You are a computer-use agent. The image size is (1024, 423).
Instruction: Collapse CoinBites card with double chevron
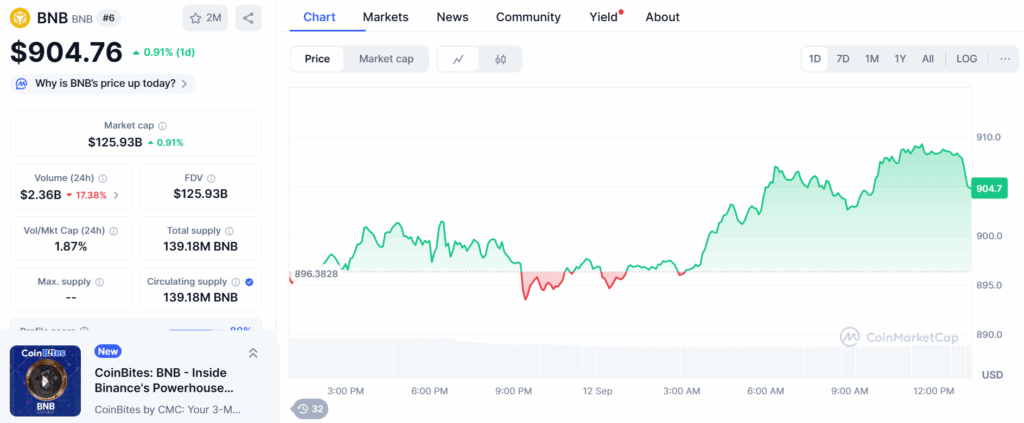click(x=253, y=353)
